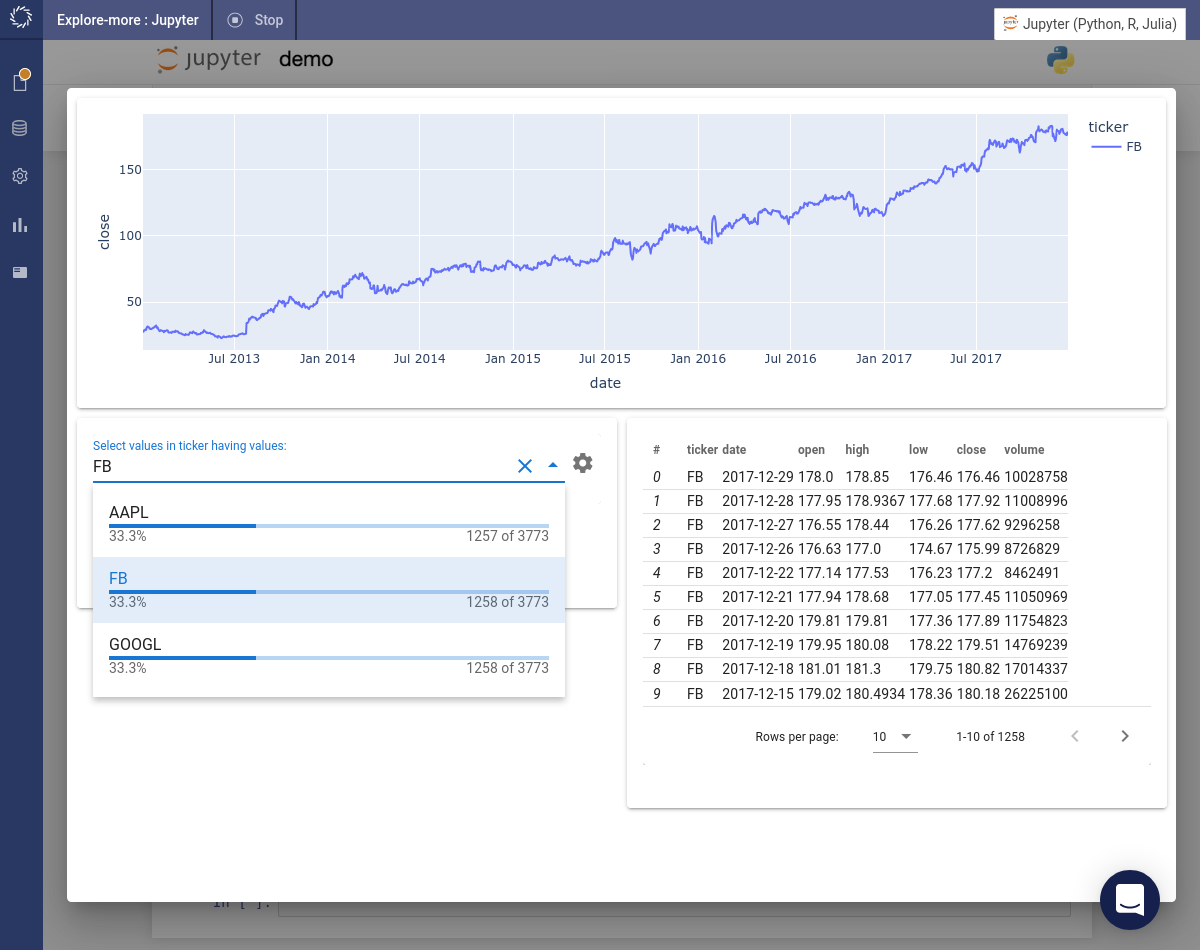Open the database icon in left sidebar
This screenshot has width=1200, height=950.
[x=20, y=128]
